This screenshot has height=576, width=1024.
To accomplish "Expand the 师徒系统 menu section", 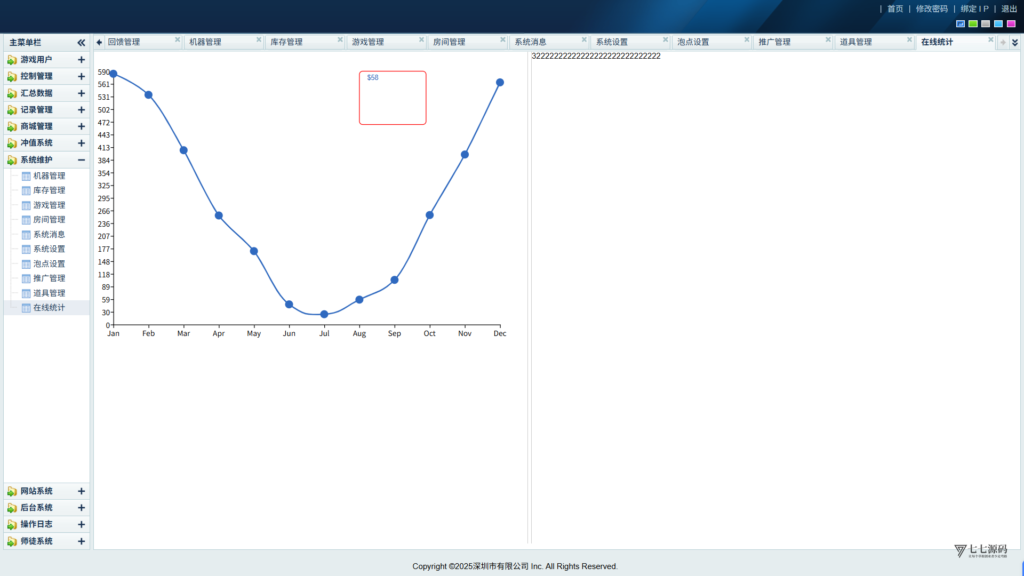I will 81,541.
